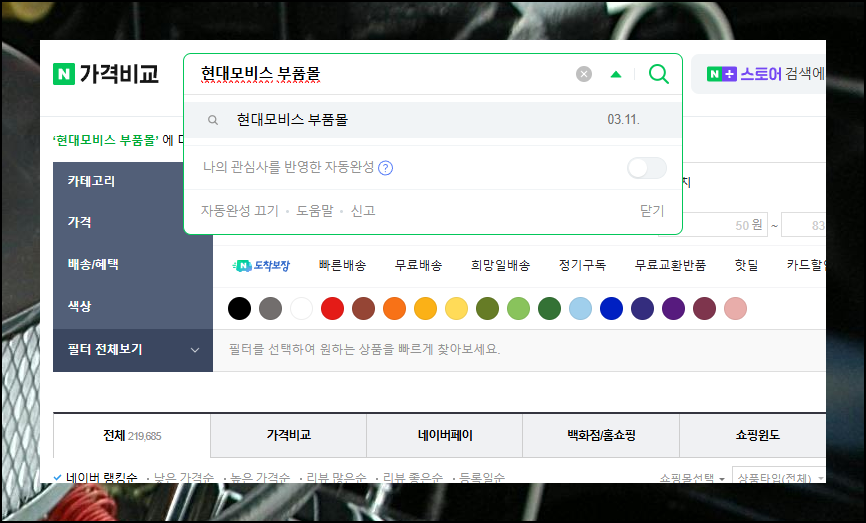Open the 도움말 link
Image resolution: width=866 pixels, height=523 pixels.
tap(315, 210)
